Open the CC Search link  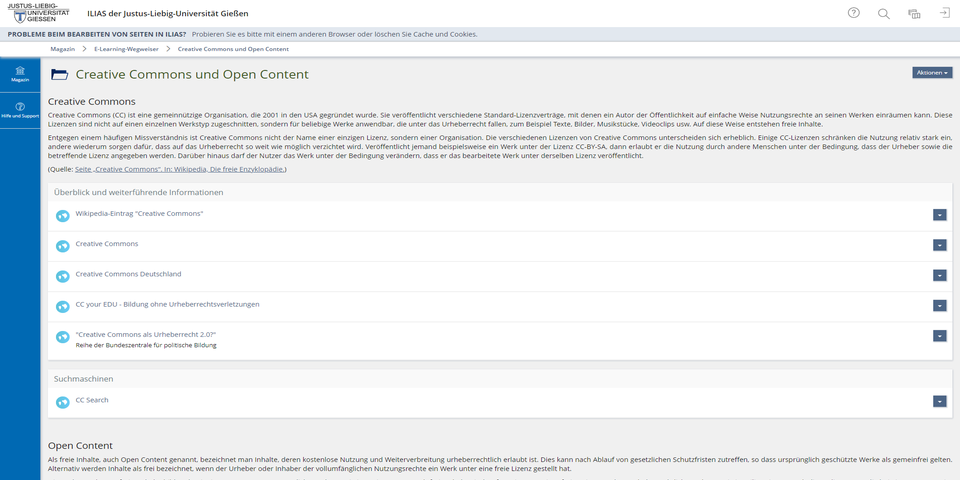pos(92,400)
